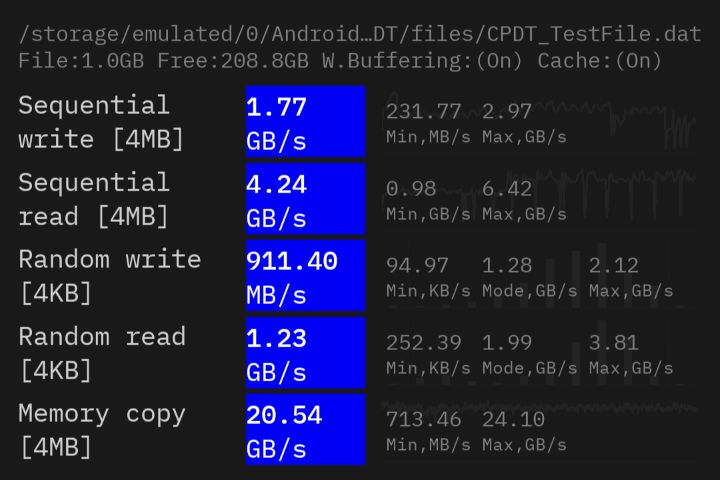Click the sequential write 2.97 Max value
720x480 pixels.
point(506,112)
